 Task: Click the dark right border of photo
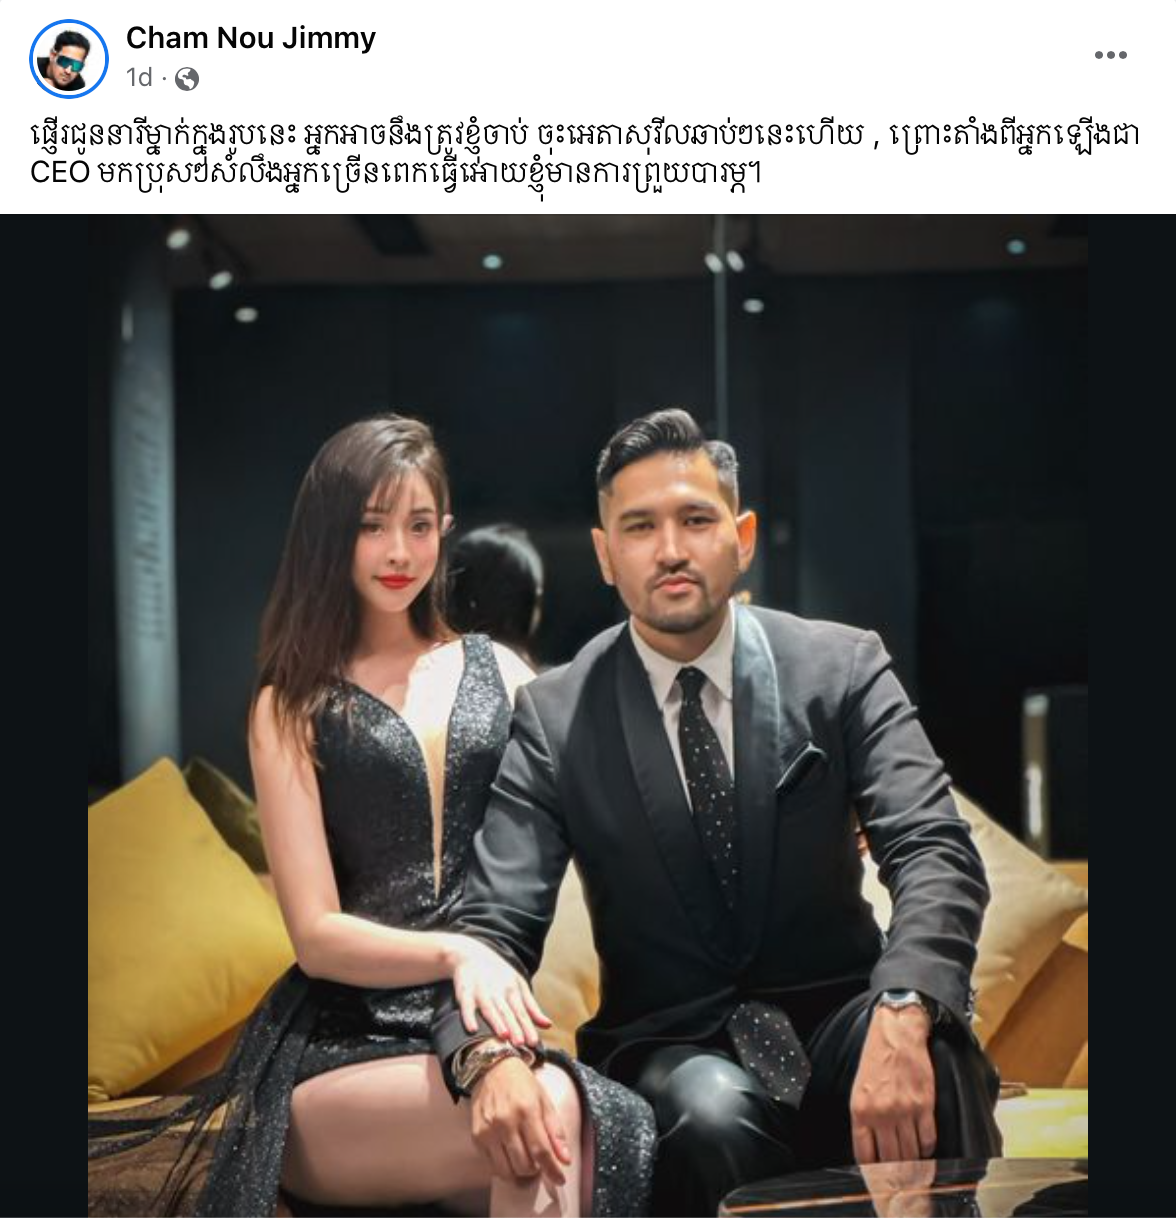(1132, 716)
